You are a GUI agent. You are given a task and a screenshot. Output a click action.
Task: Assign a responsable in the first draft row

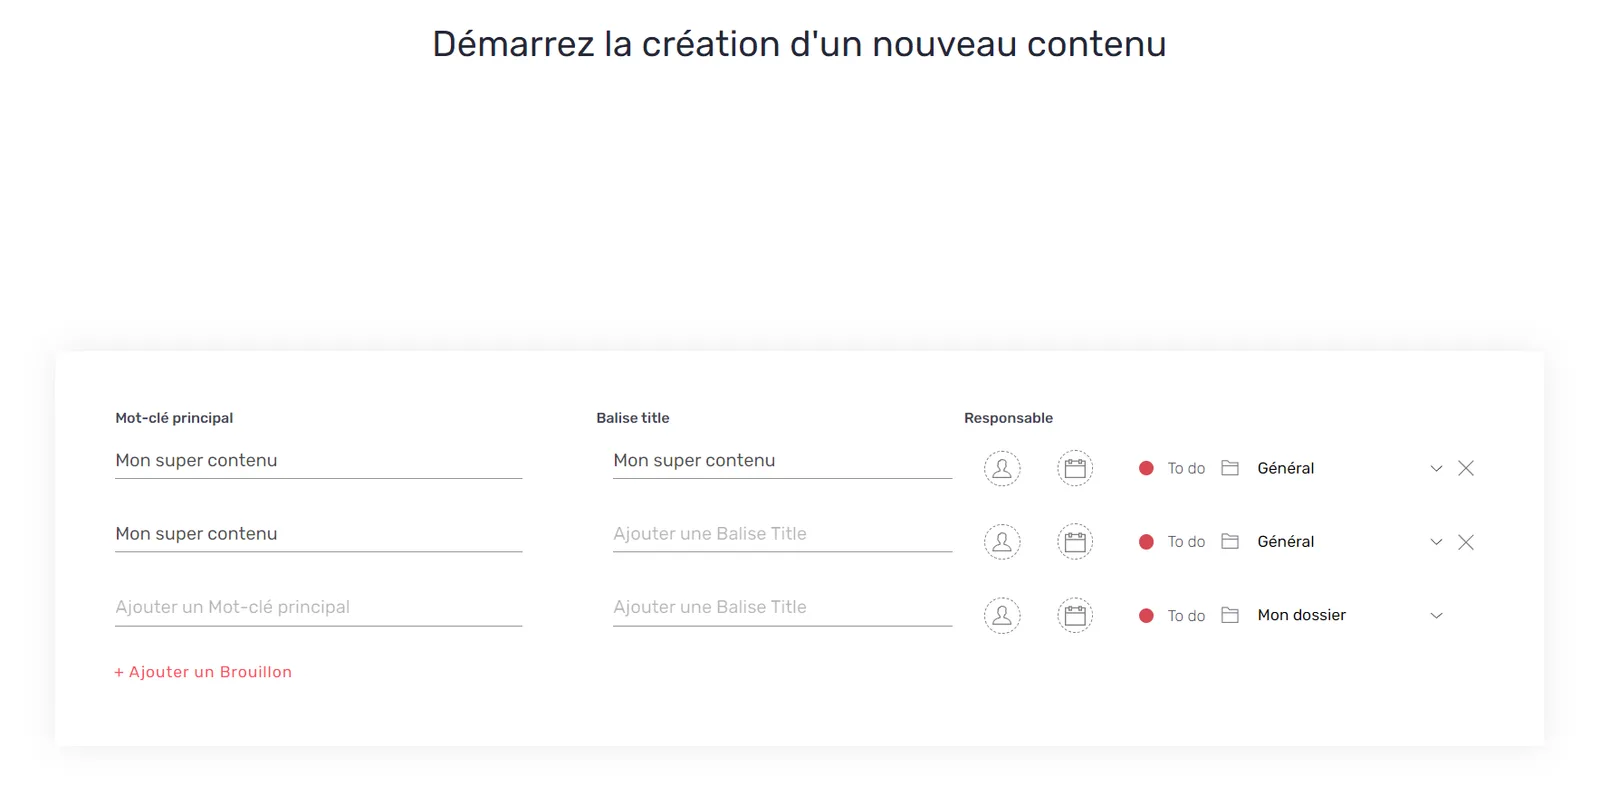click(x=1002, y=468)
